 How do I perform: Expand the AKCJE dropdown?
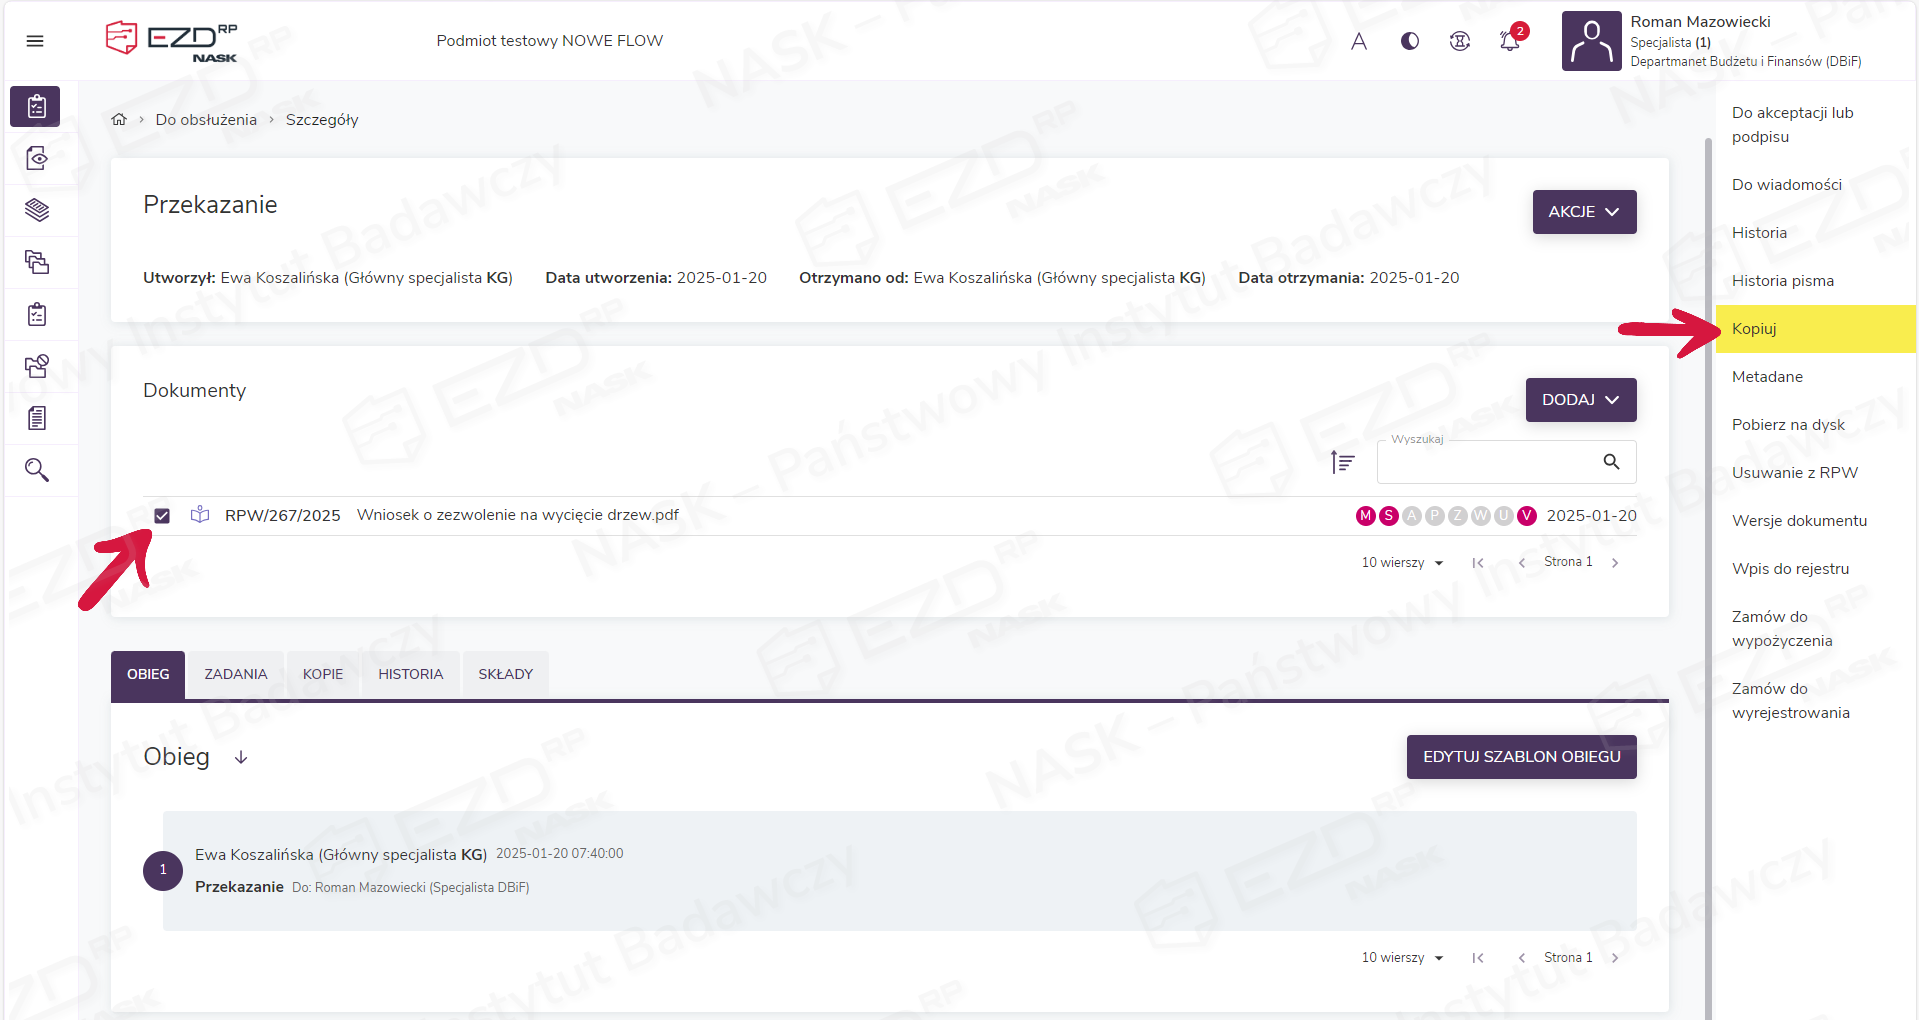click(x=1584, y=212)
